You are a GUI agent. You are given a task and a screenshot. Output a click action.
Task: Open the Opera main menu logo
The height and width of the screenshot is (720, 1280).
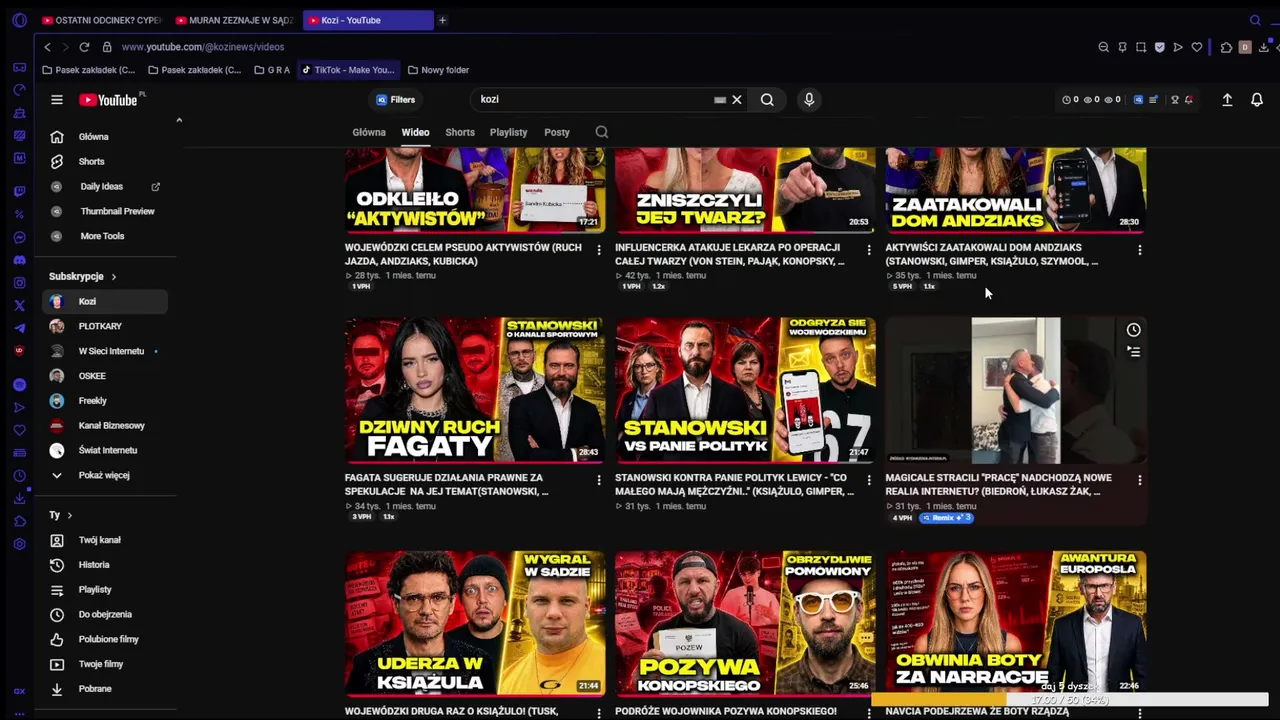click(19, 20)
